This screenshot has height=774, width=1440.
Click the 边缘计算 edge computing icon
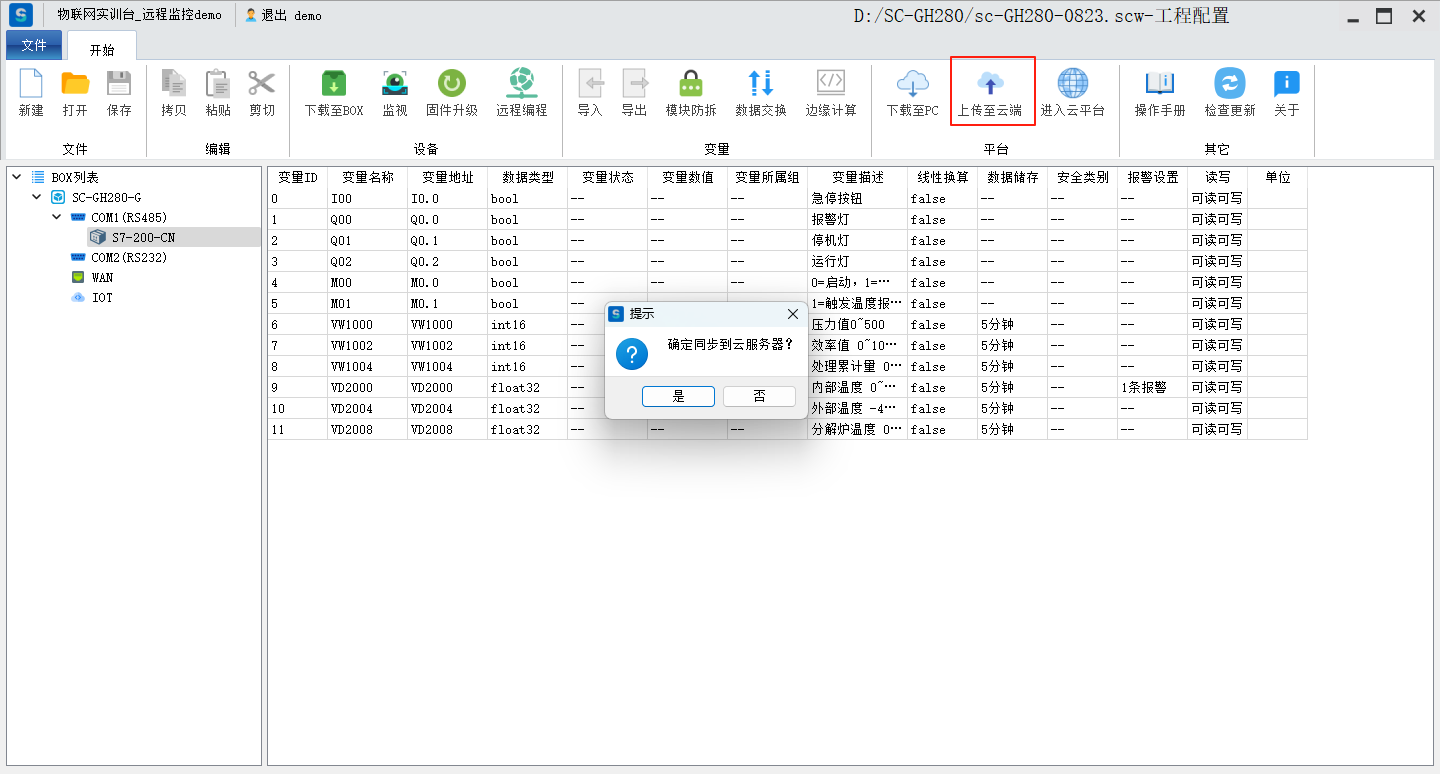tap(831, 85)
